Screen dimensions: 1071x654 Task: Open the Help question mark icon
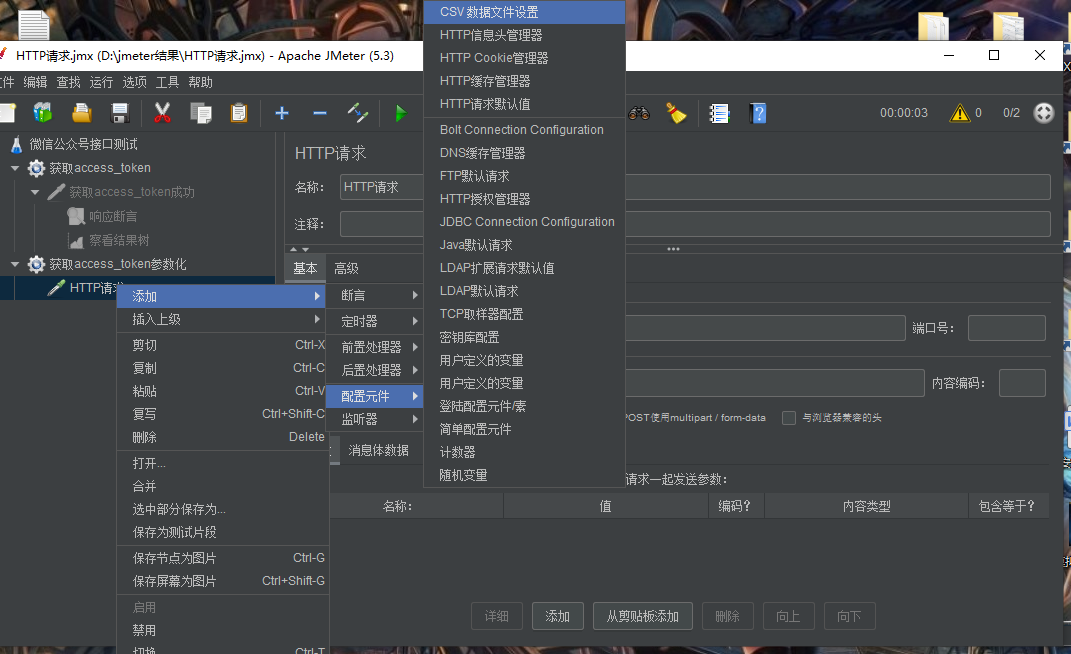click(758, 113)
